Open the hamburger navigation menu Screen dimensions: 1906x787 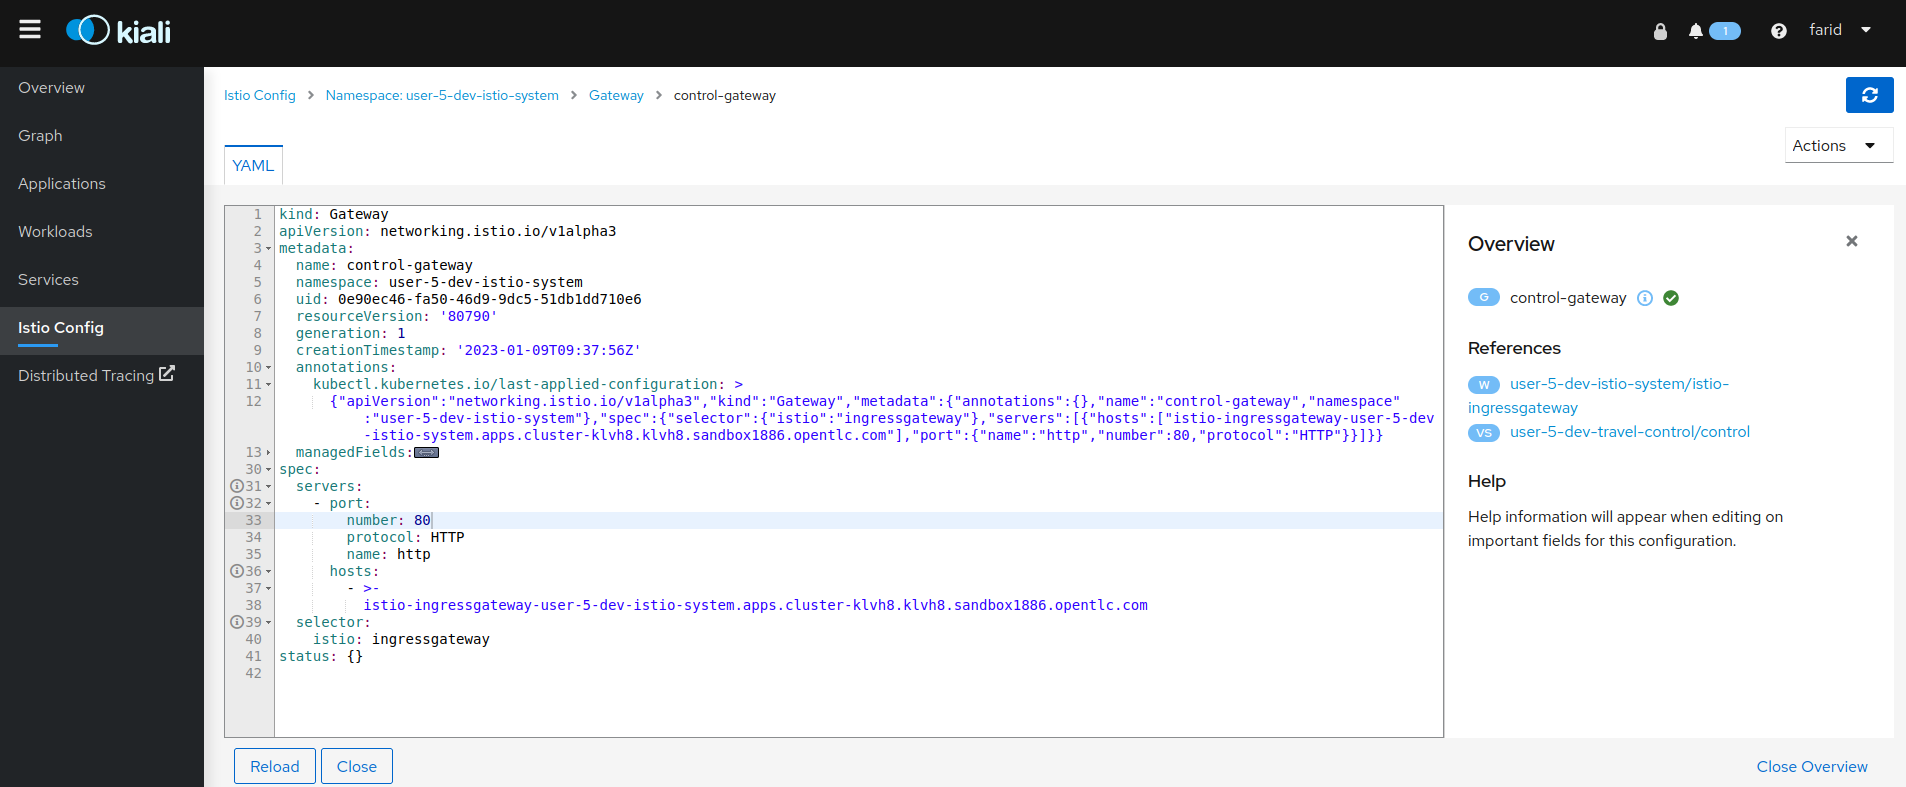point(30,30)
